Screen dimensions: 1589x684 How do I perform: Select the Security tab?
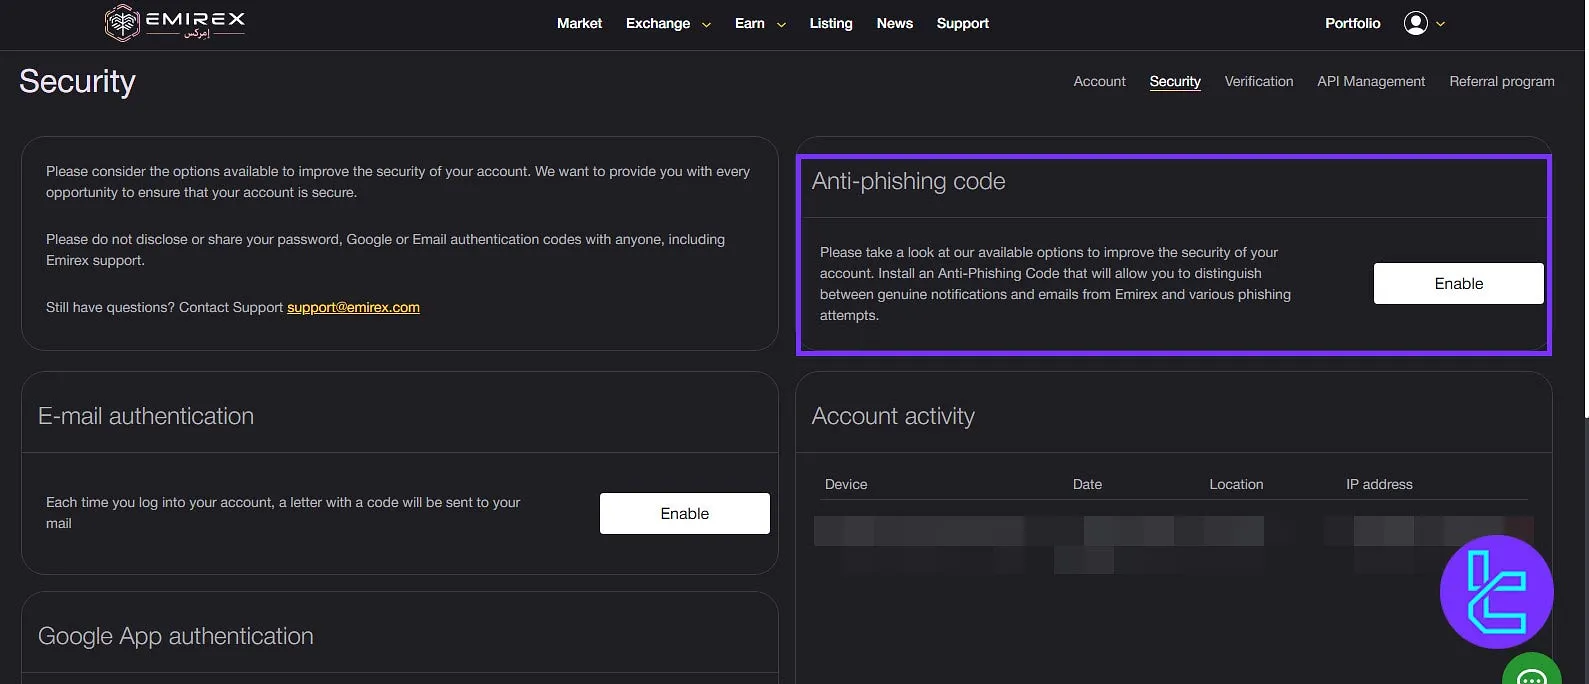pos(1175,81)
